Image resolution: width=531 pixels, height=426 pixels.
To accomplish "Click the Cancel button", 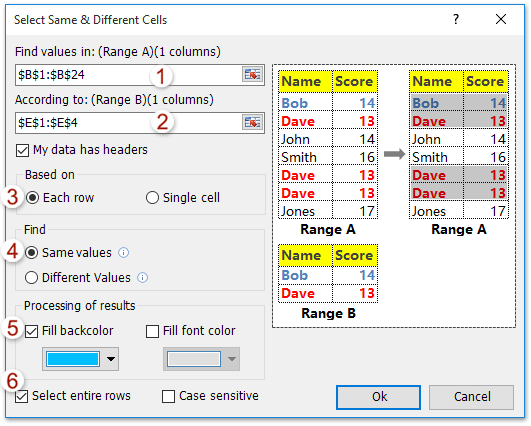I will (x=471, y=397).
